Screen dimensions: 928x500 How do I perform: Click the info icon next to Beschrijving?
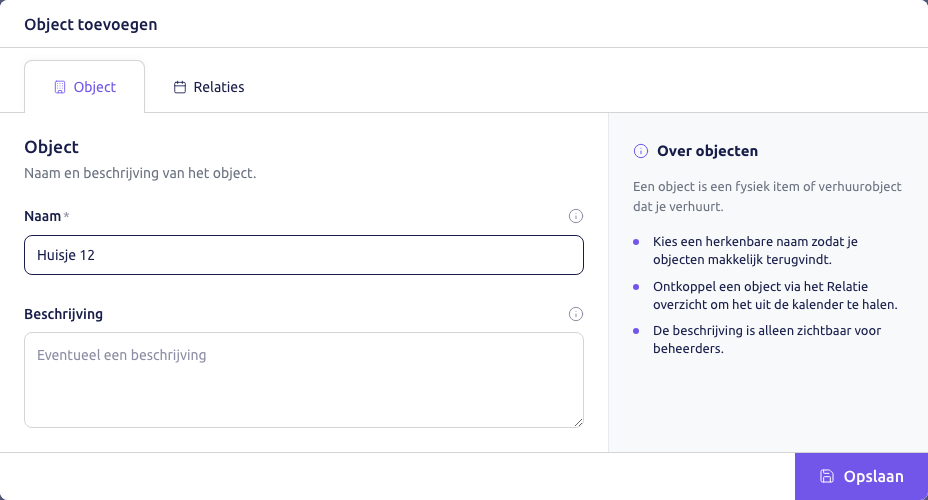click(x=575, y=314)
